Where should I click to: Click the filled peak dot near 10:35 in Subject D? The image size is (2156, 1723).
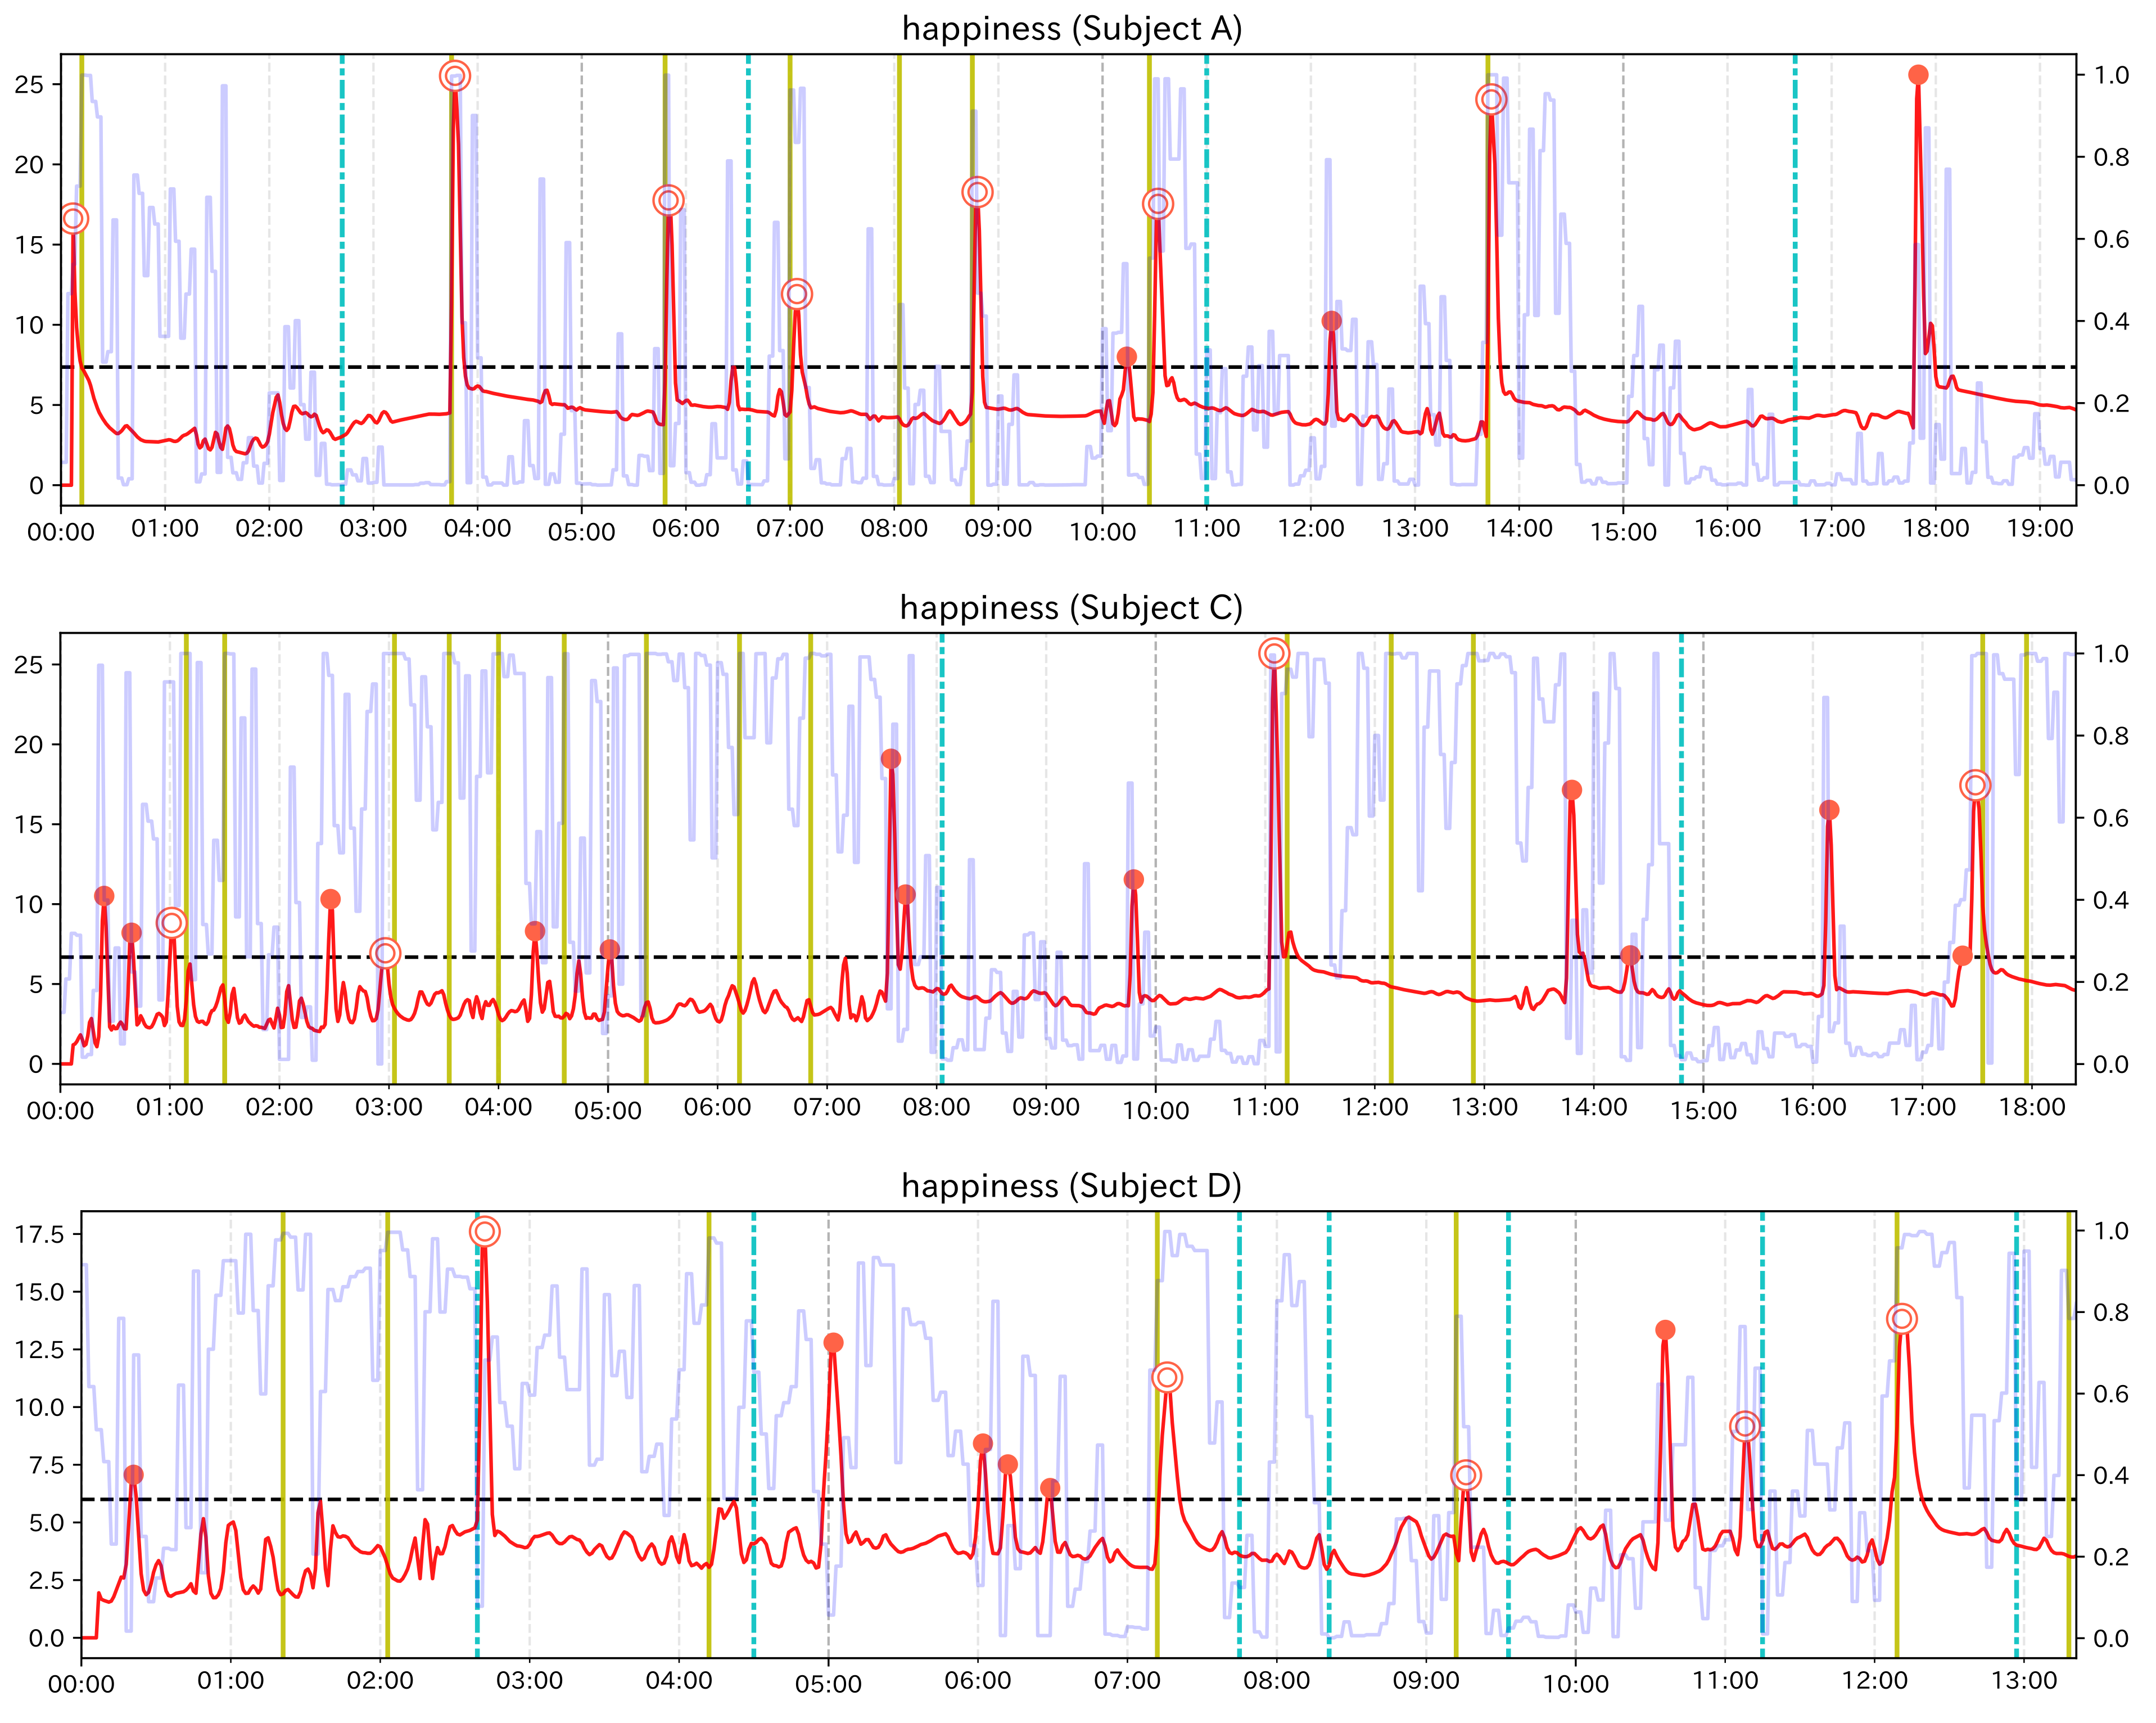1665,1330
